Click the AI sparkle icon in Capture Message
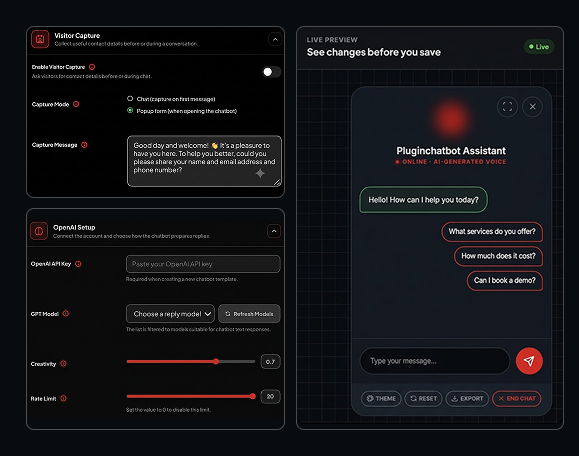This screenshot has width=579, height=456. [260, 173]
